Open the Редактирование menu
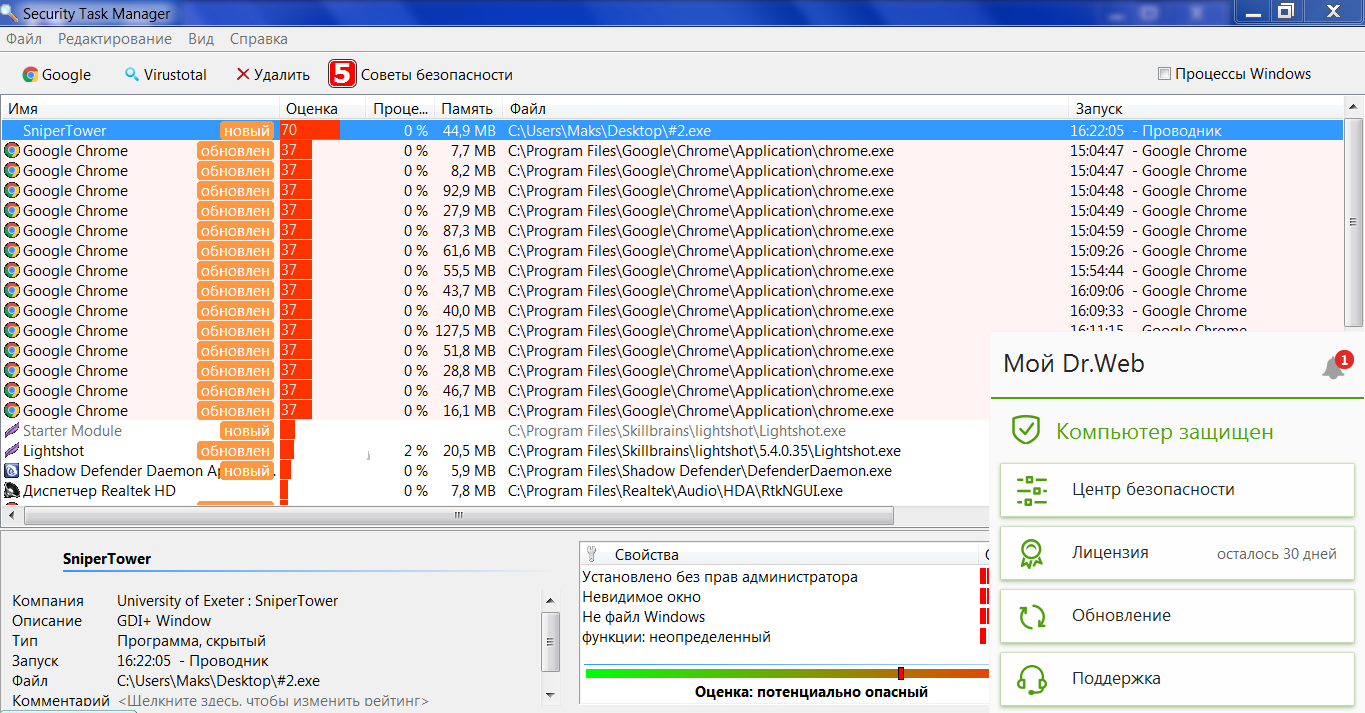This screenshot has height=713, width=1365. click(115, 39)
